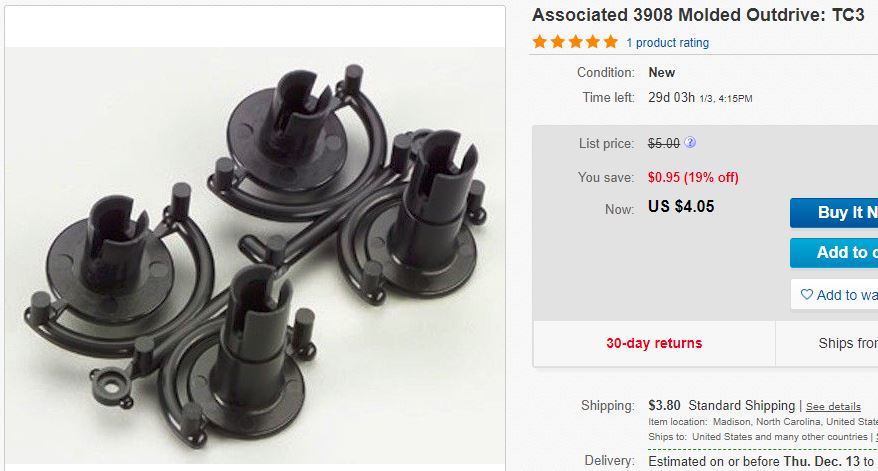Click the Add to cart button
The height and width of the screenshot is (471, 878).
point(834,253)
